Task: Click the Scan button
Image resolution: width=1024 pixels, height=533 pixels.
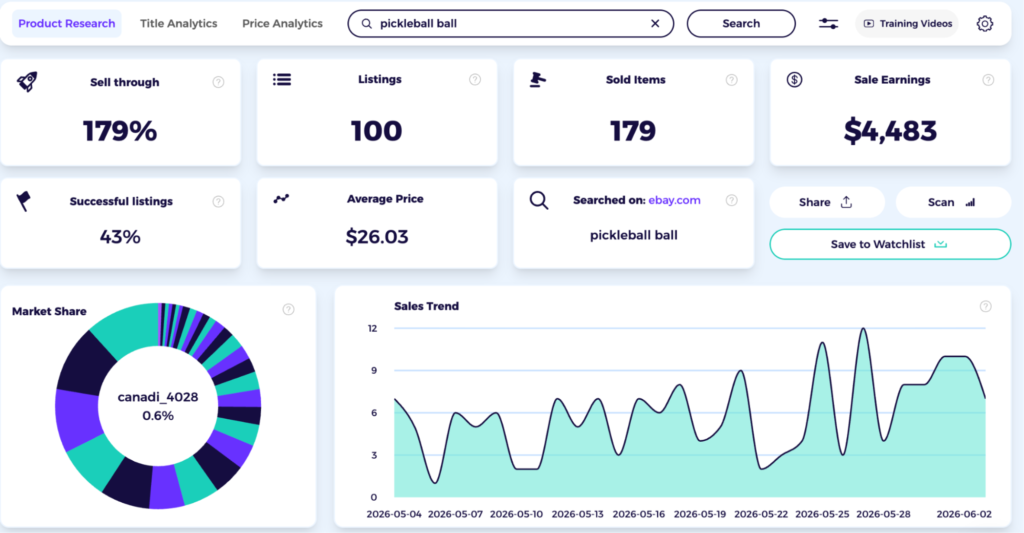Action: pyautogui.click(x=953, y=202)
